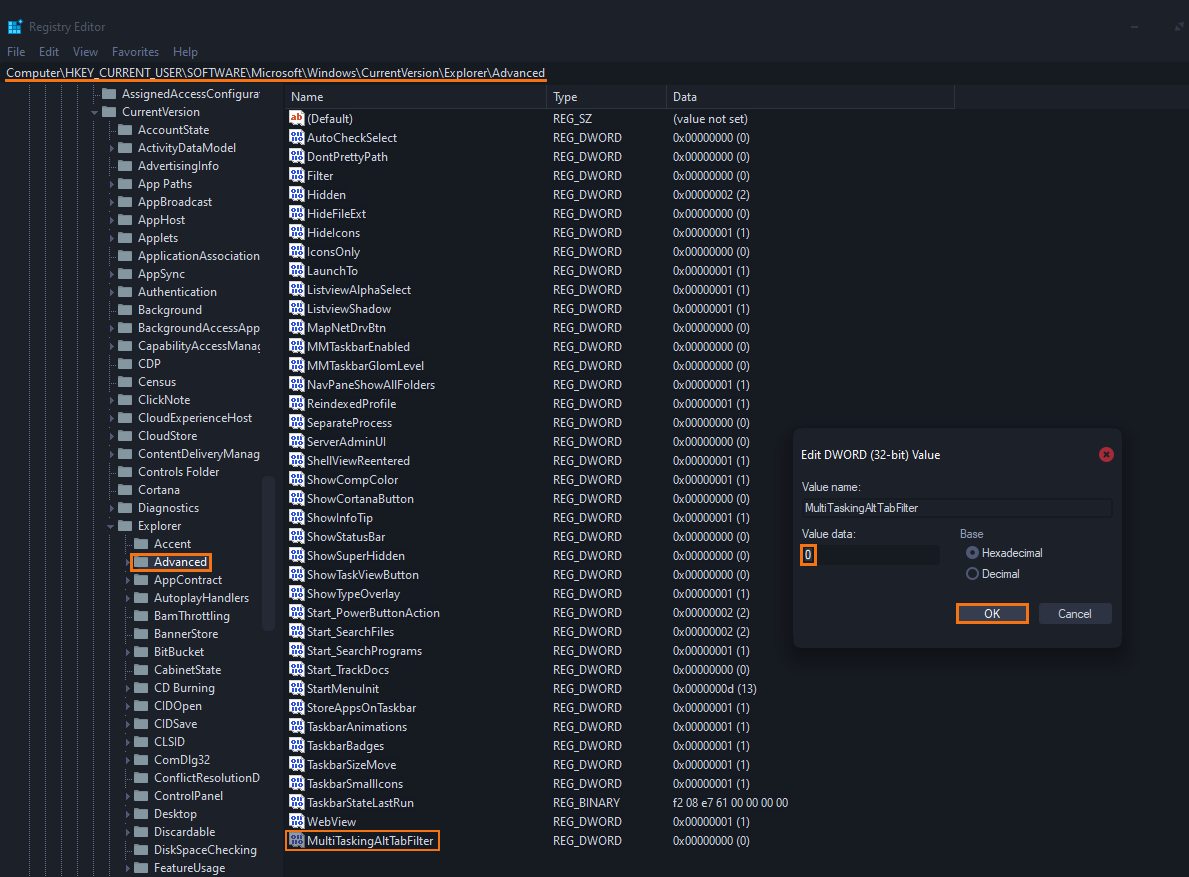Click the AutoCheckSelect DWORD value icon
1189x877 pixels.
click(x=296, y=137)
